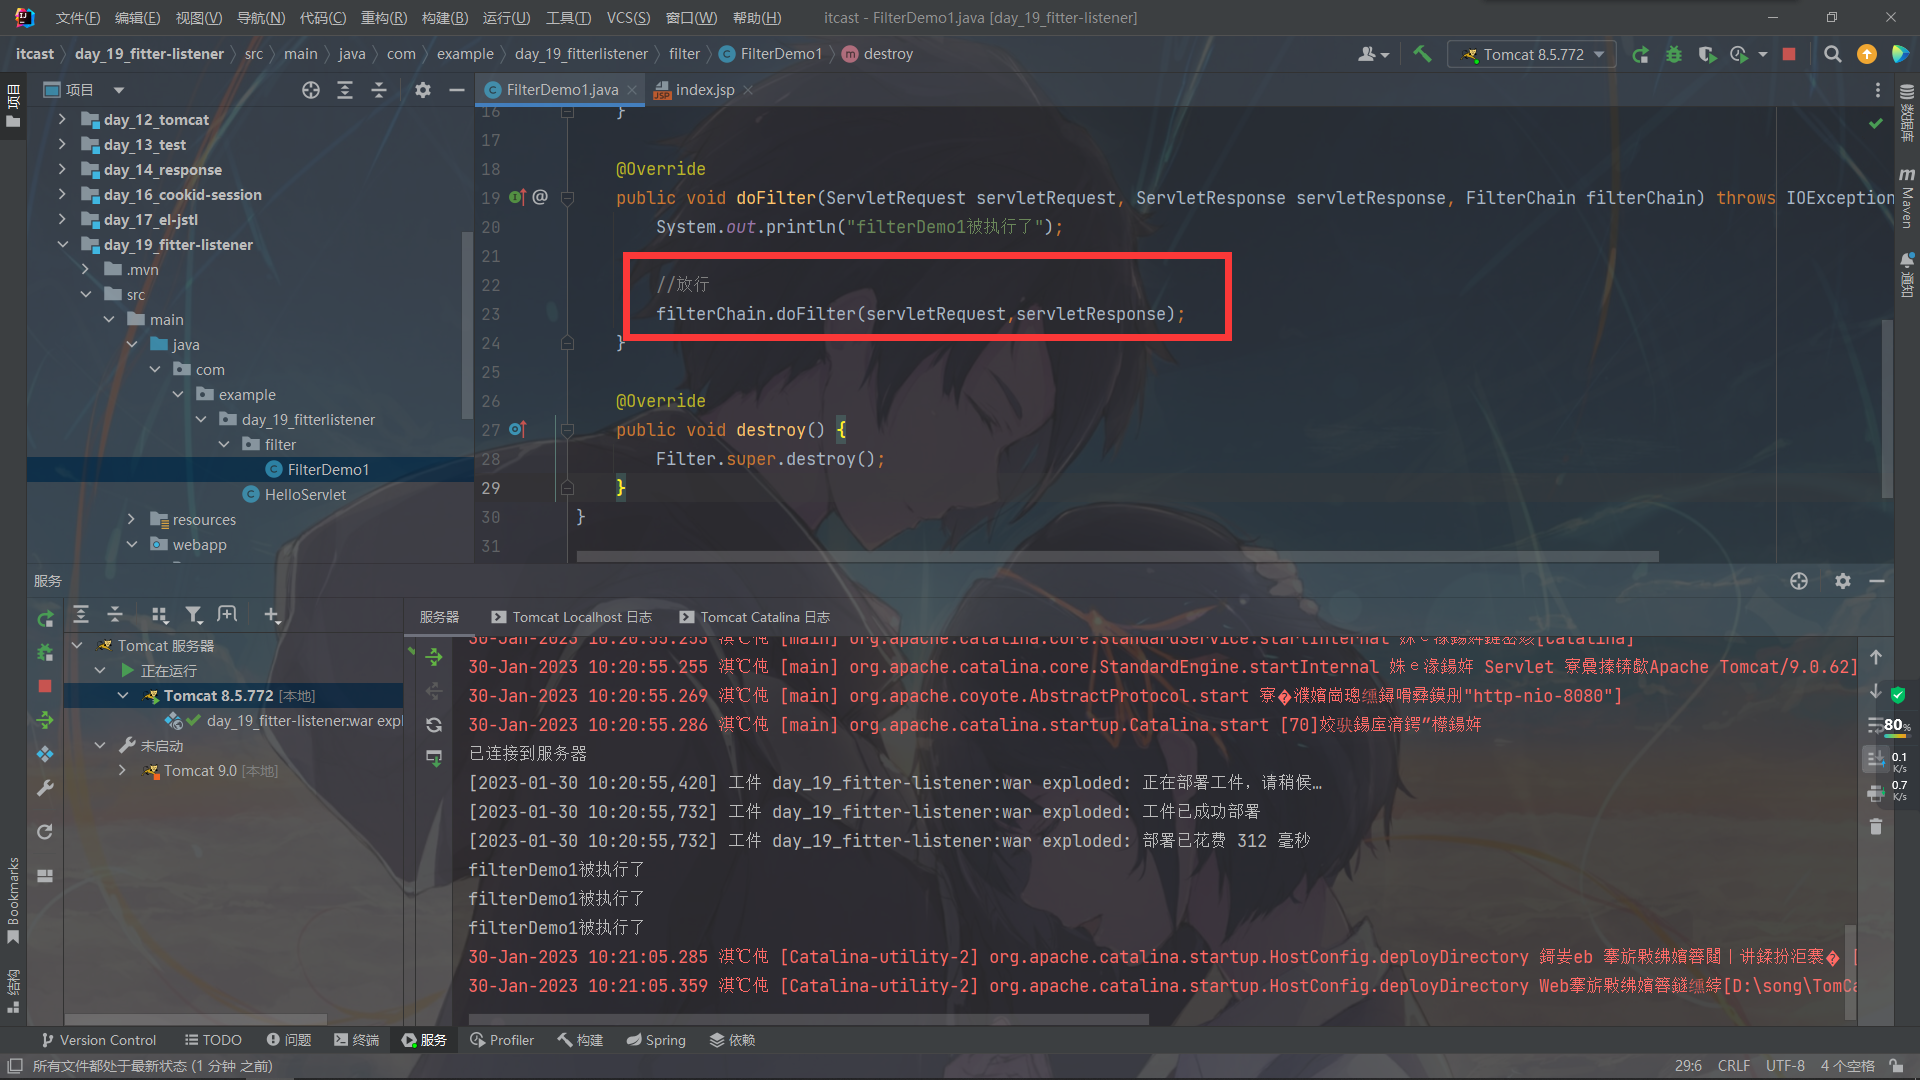Toggle soft-wrap icon in console sidebar

[1875, 725]
